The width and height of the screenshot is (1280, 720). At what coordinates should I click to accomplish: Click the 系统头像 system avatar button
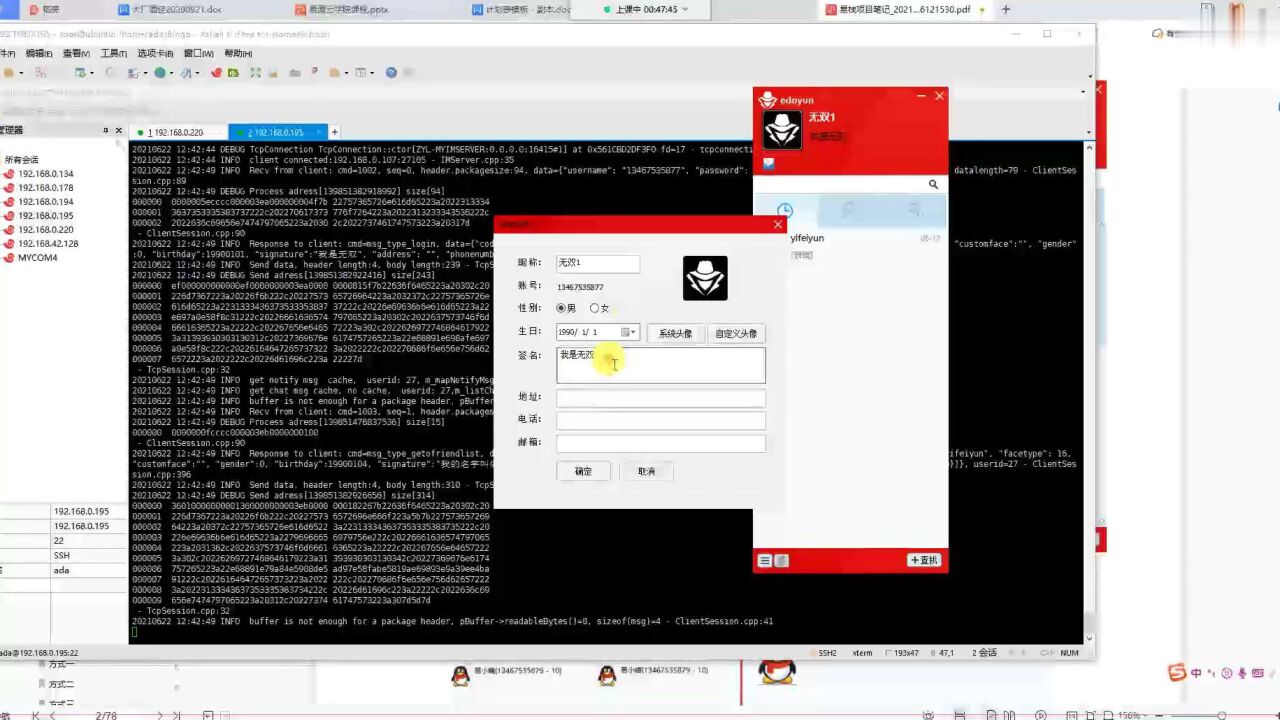675,333
